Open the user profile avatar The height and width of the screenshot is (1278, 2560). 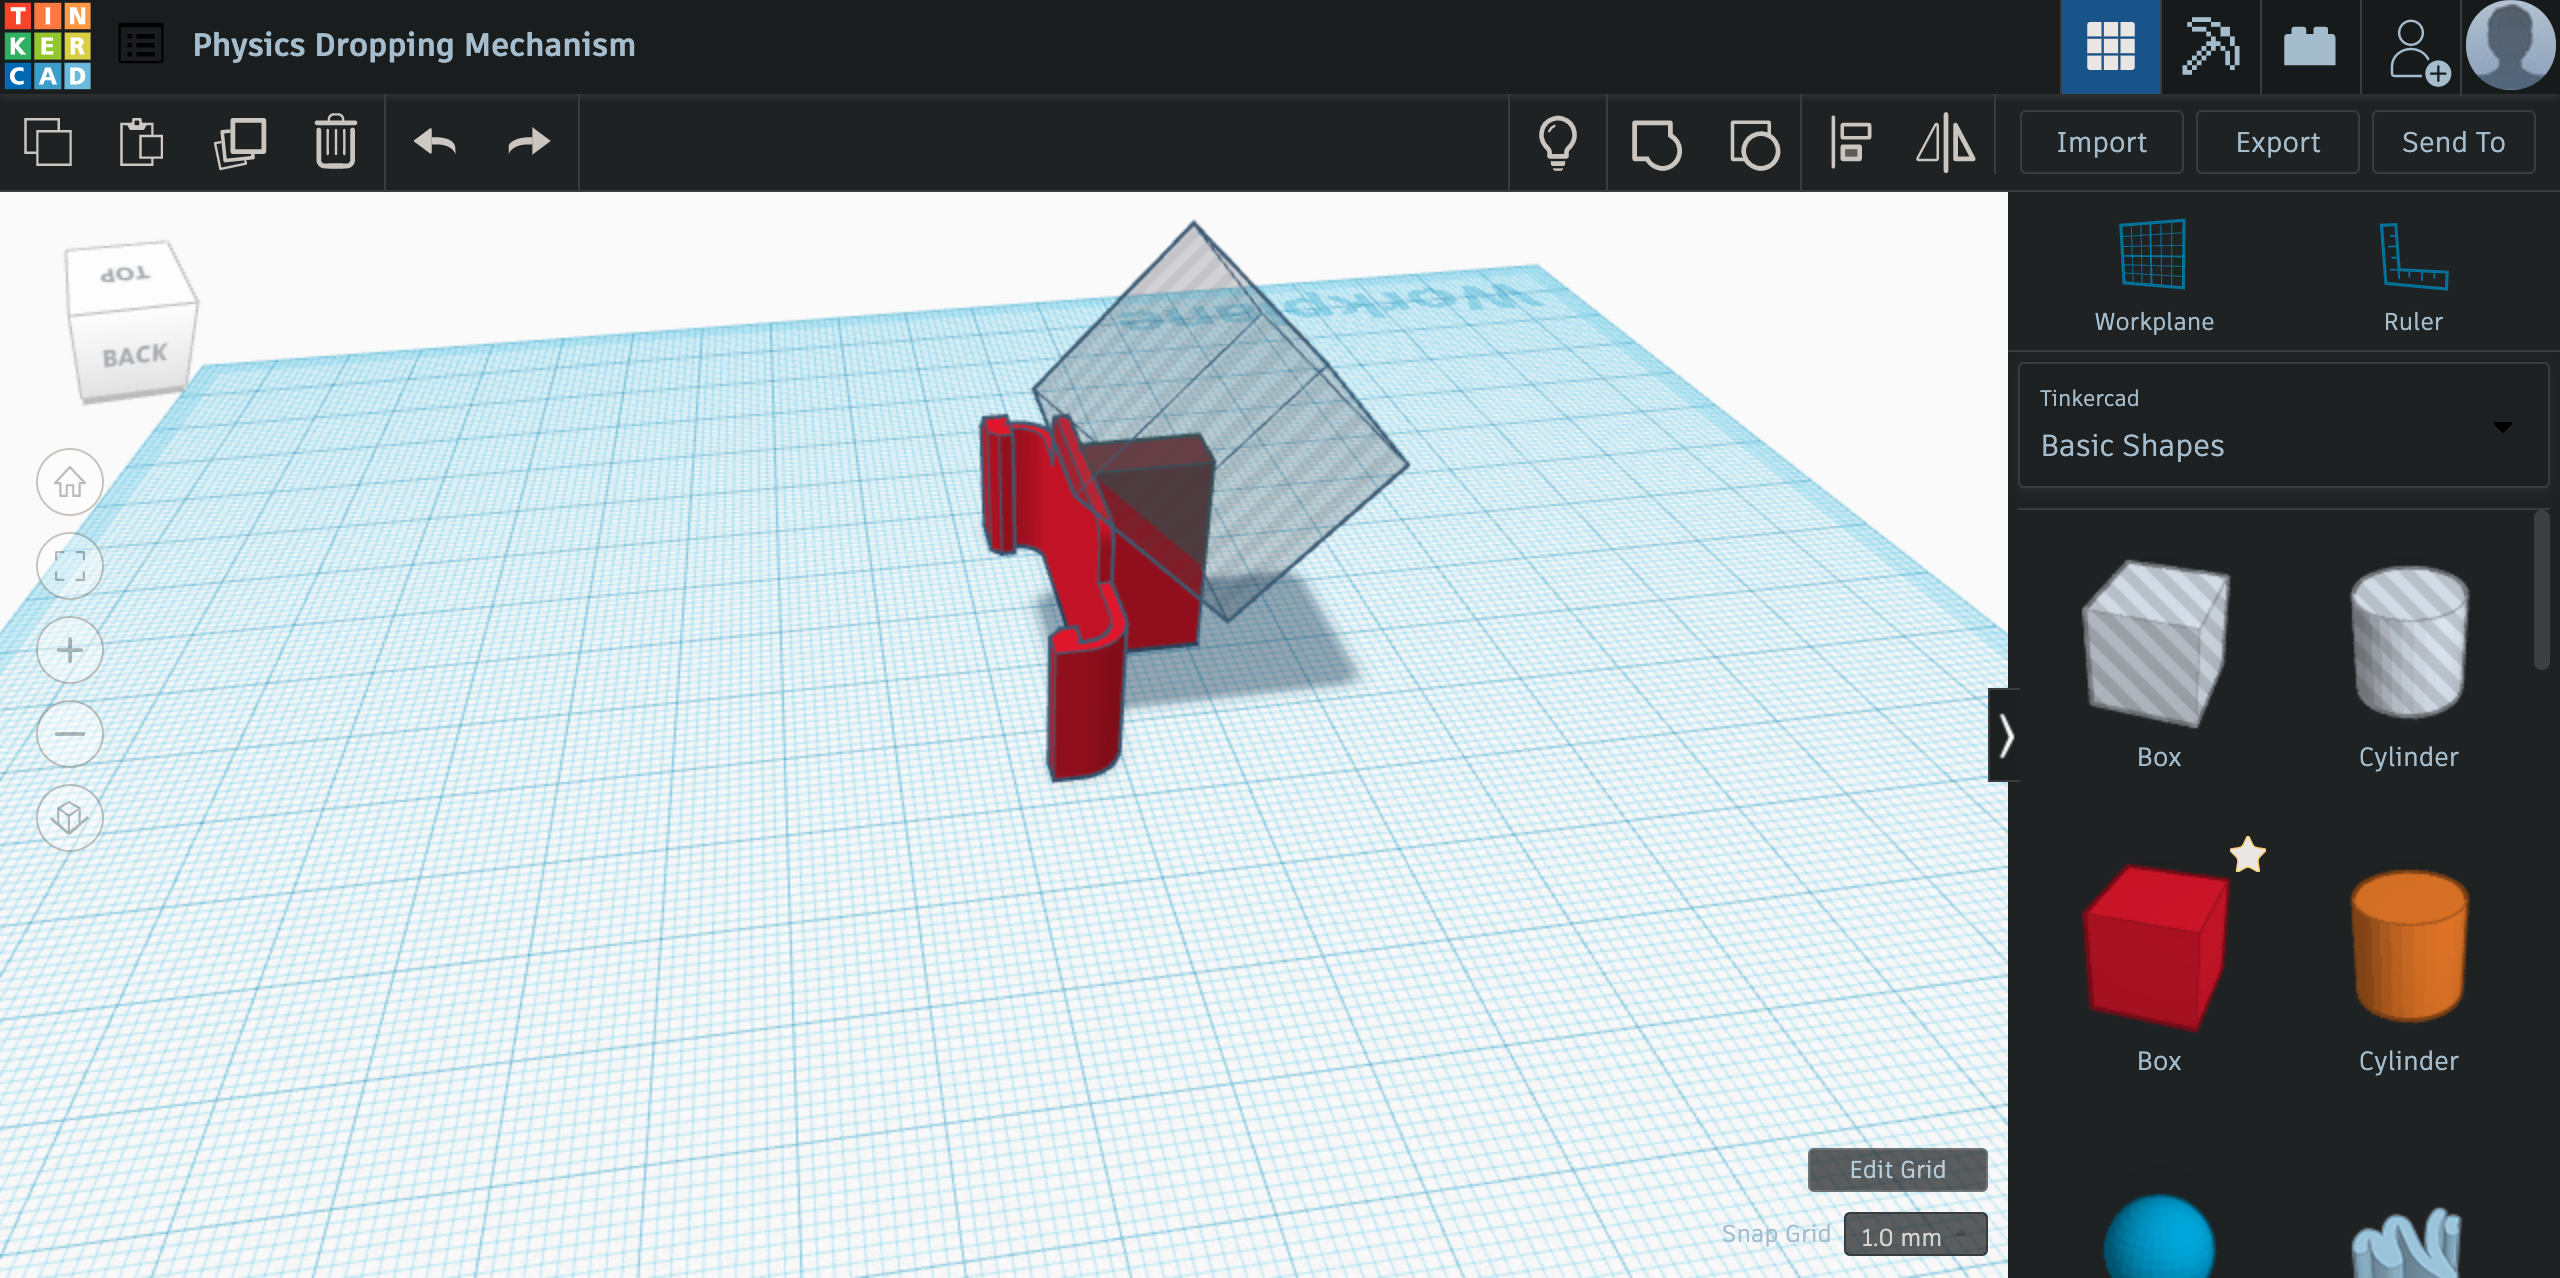coord(2510,45)
